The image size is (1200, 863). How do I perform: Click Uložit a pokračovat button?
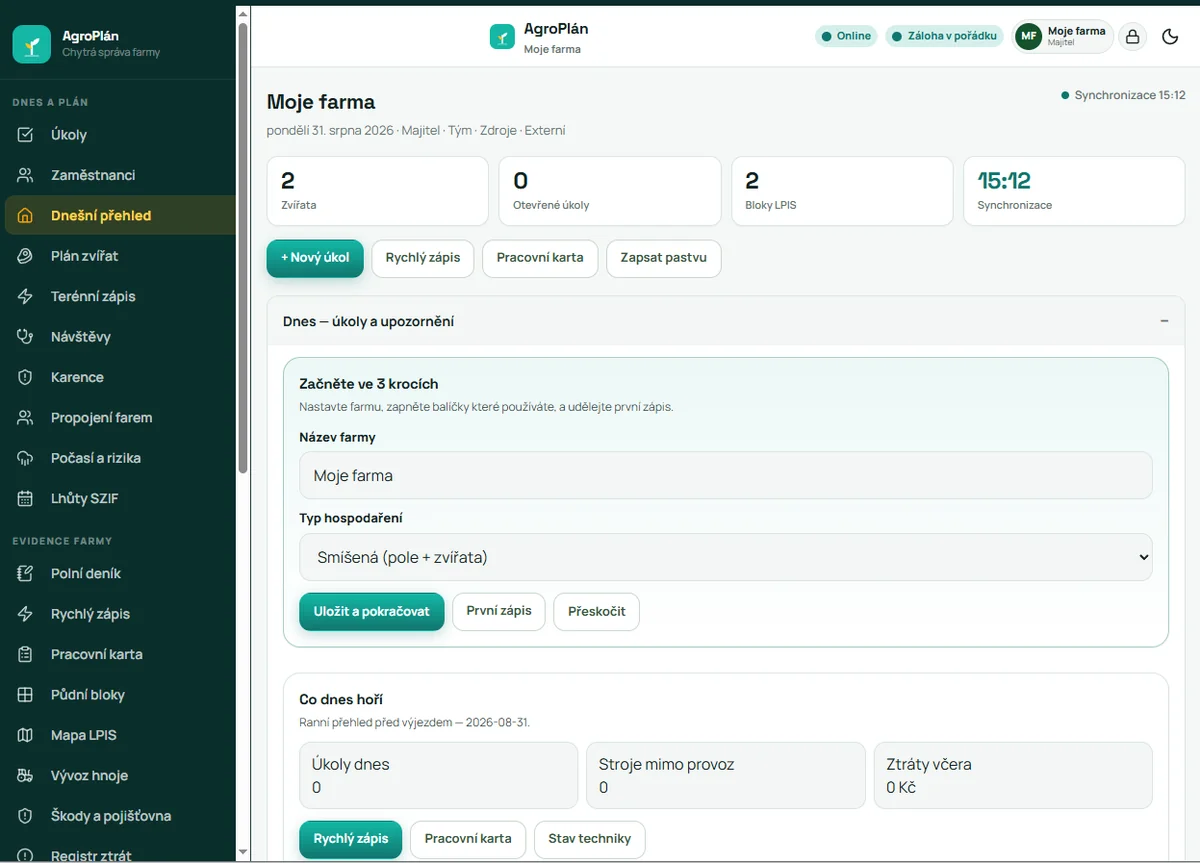click(x=371, y=612)
